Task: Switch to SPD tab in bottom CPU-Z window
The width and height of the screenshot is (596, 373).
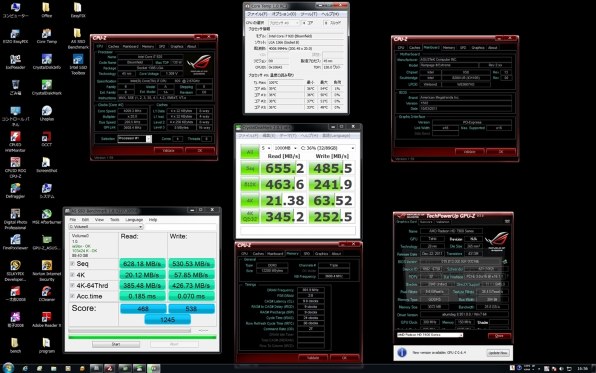Action: pos(306,253)
